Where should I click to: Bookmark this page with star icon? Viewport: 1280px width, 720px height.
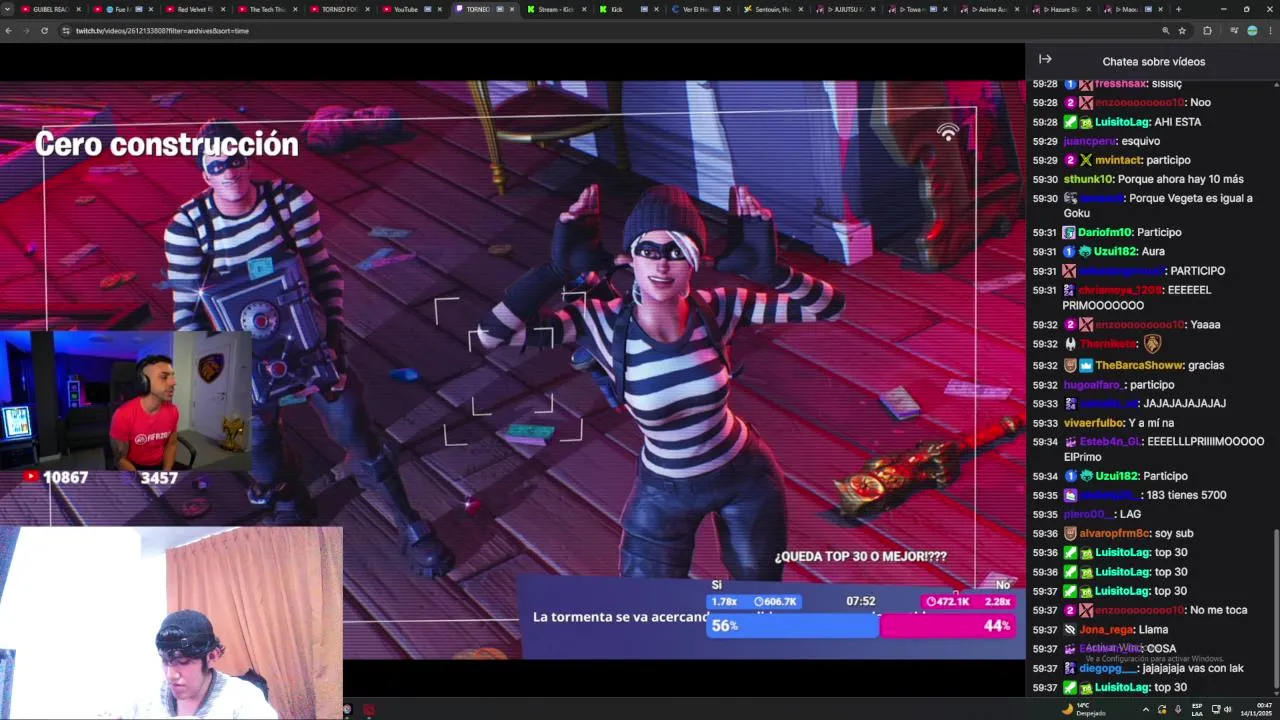pyautogui.click(x=1182, y=31)
